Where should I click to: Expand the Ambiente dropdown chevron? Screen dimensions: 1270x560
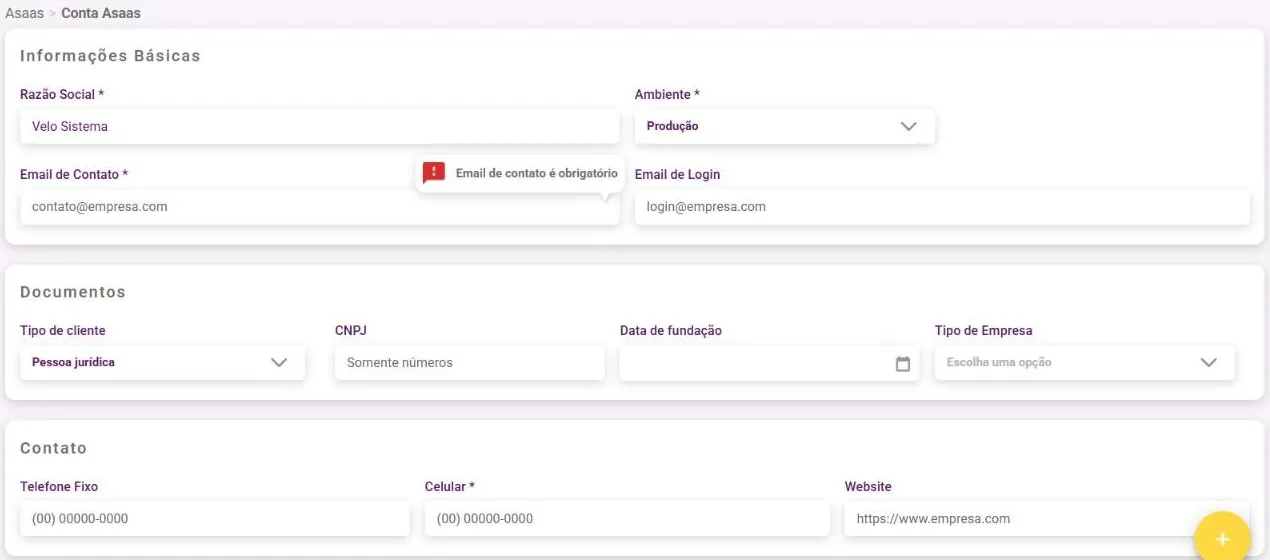pos(908,127)
